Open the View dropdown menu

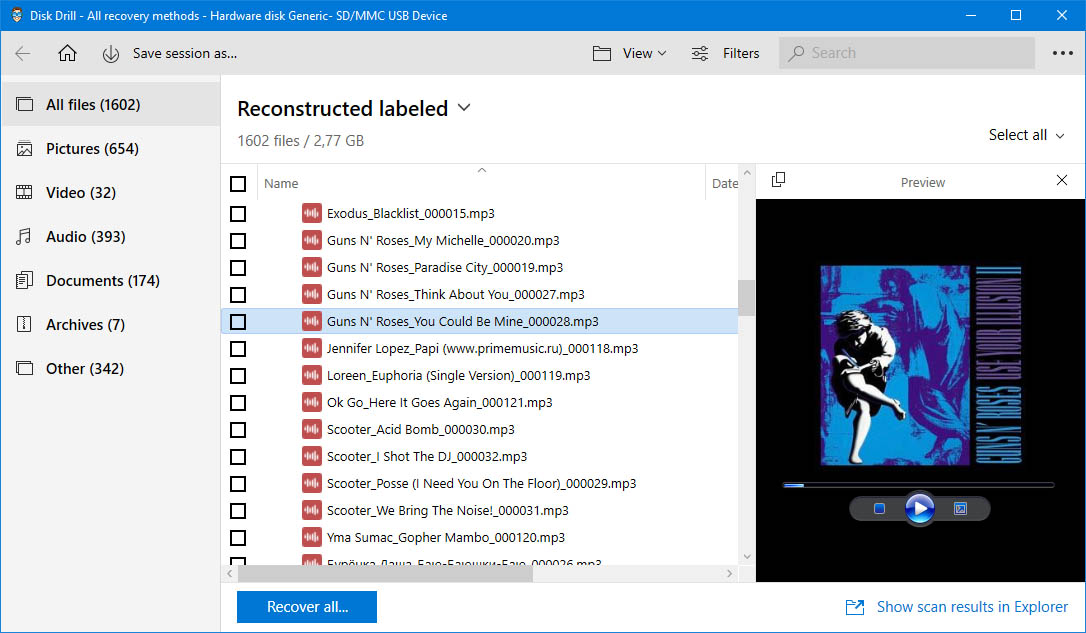[x=644, y=53]
